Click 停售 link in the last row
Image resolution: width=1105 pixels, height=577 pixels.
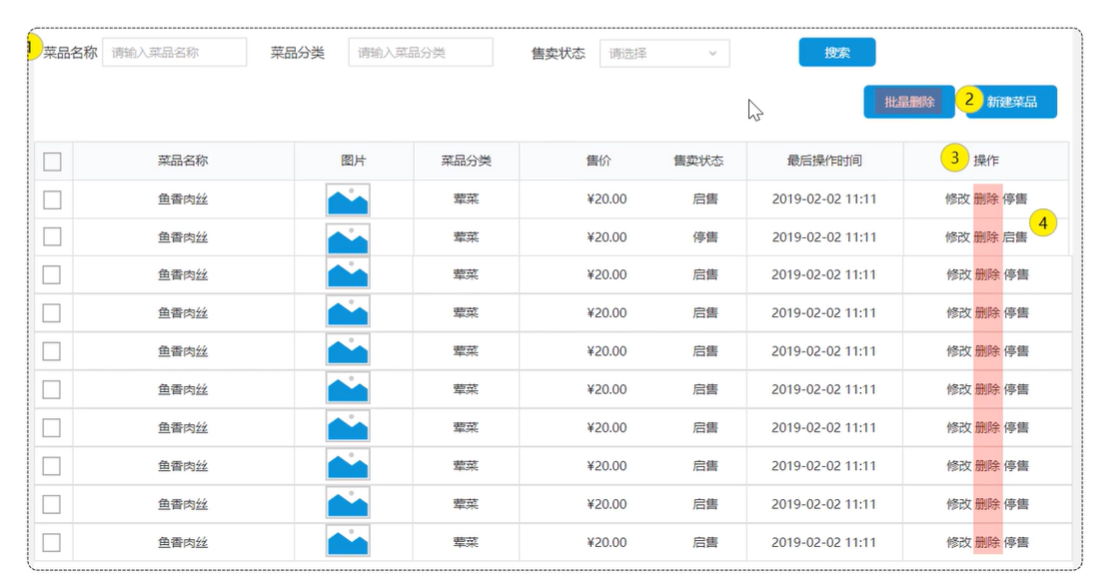tap(1016, 543)
